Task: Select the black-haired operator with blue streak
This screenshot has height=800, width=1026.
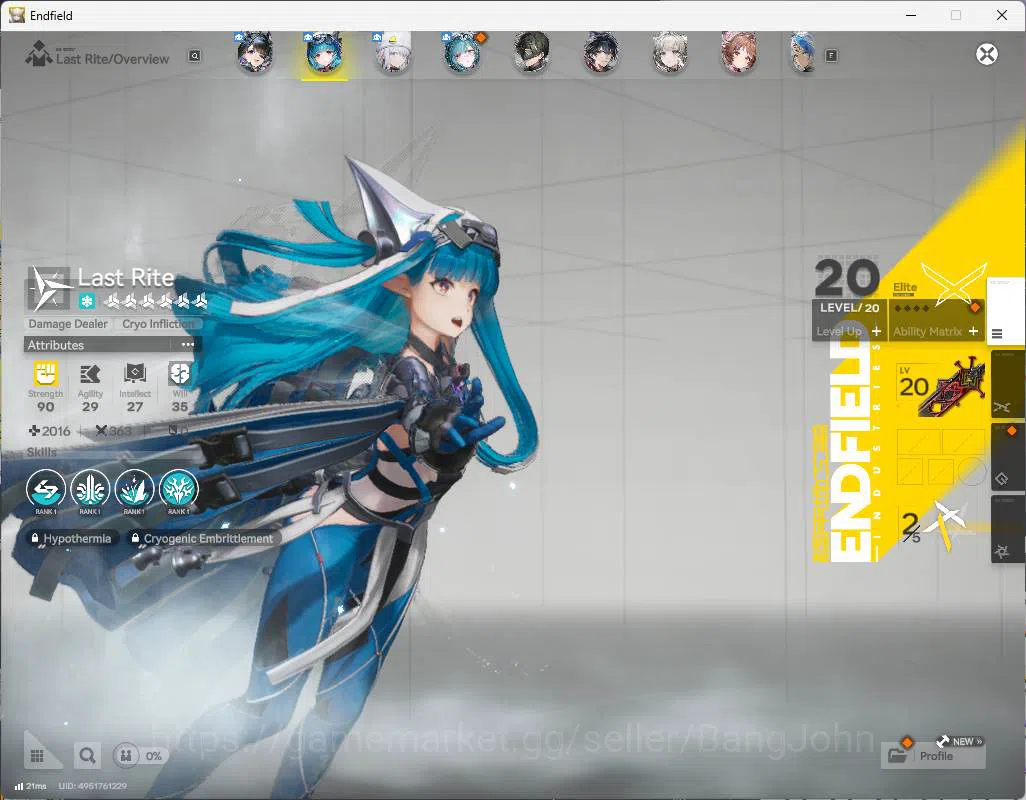Action: click(x=601, y=53)
